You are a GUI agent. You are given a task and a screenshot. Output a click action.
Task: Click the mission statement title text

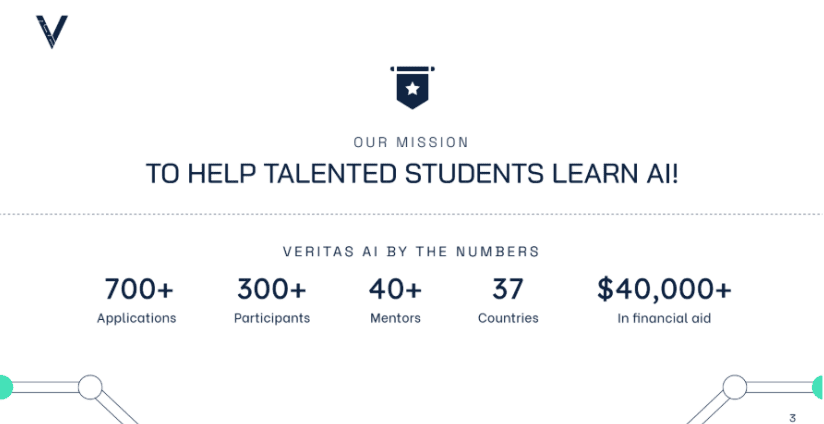(x=413, y=173)
